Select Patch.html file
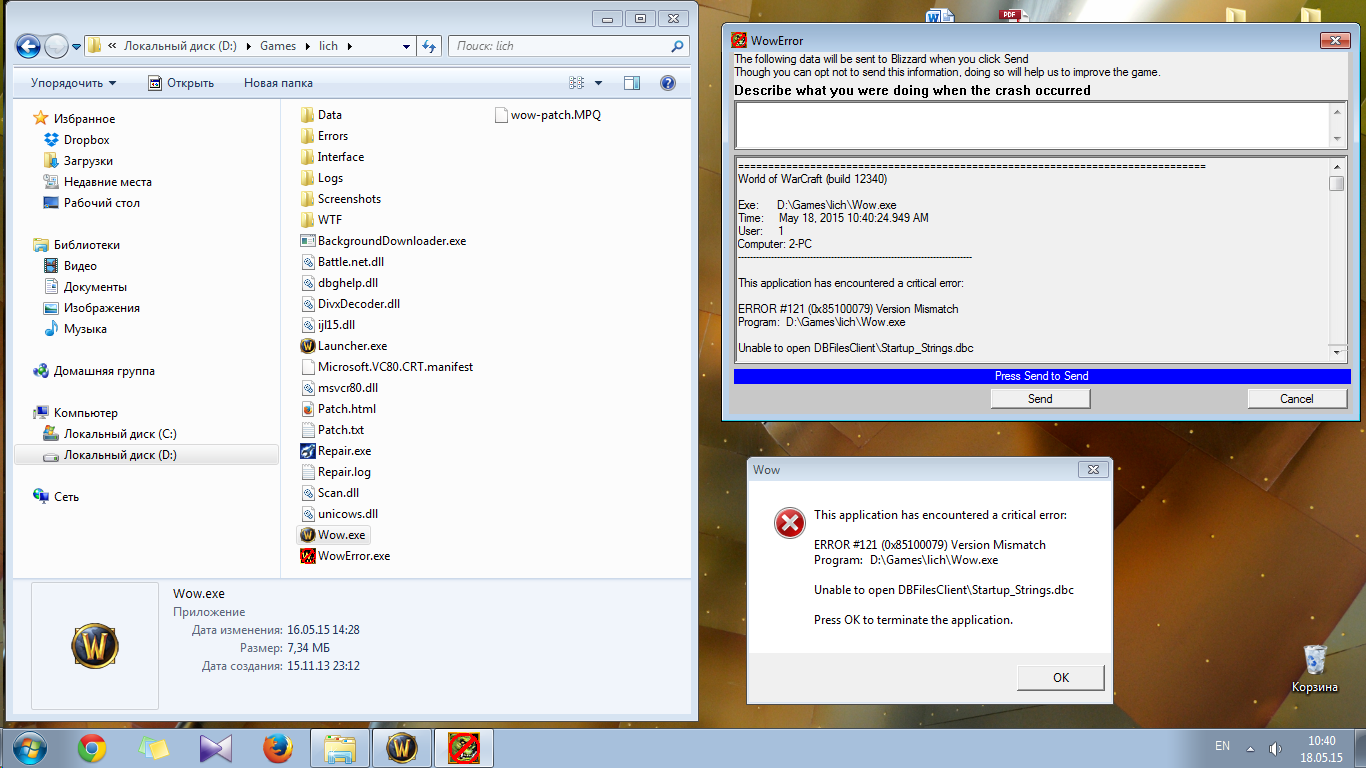This screenshot has height=768, width=1366. click(338, 409)
